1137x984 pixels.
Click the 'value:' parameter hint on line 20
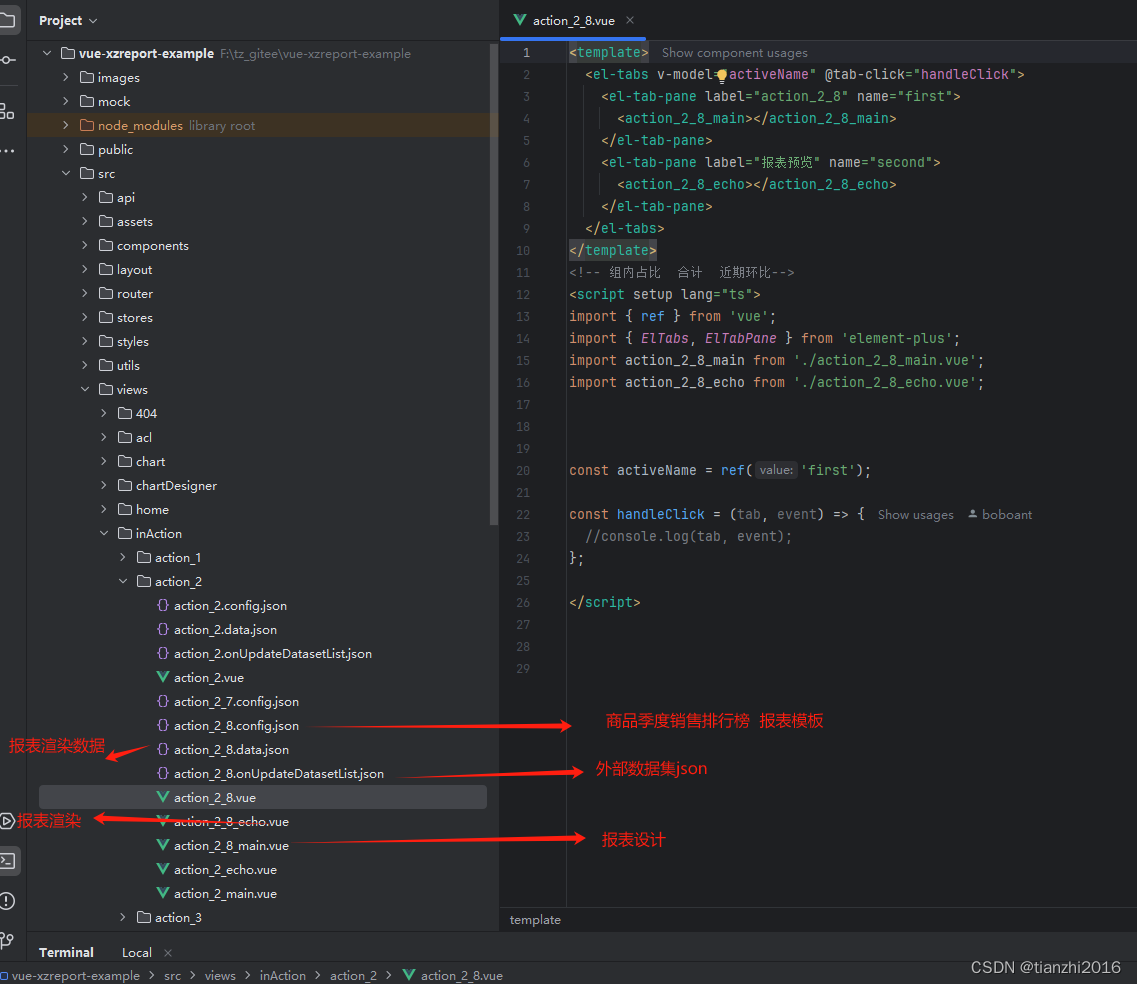click(x=776, y=471)
